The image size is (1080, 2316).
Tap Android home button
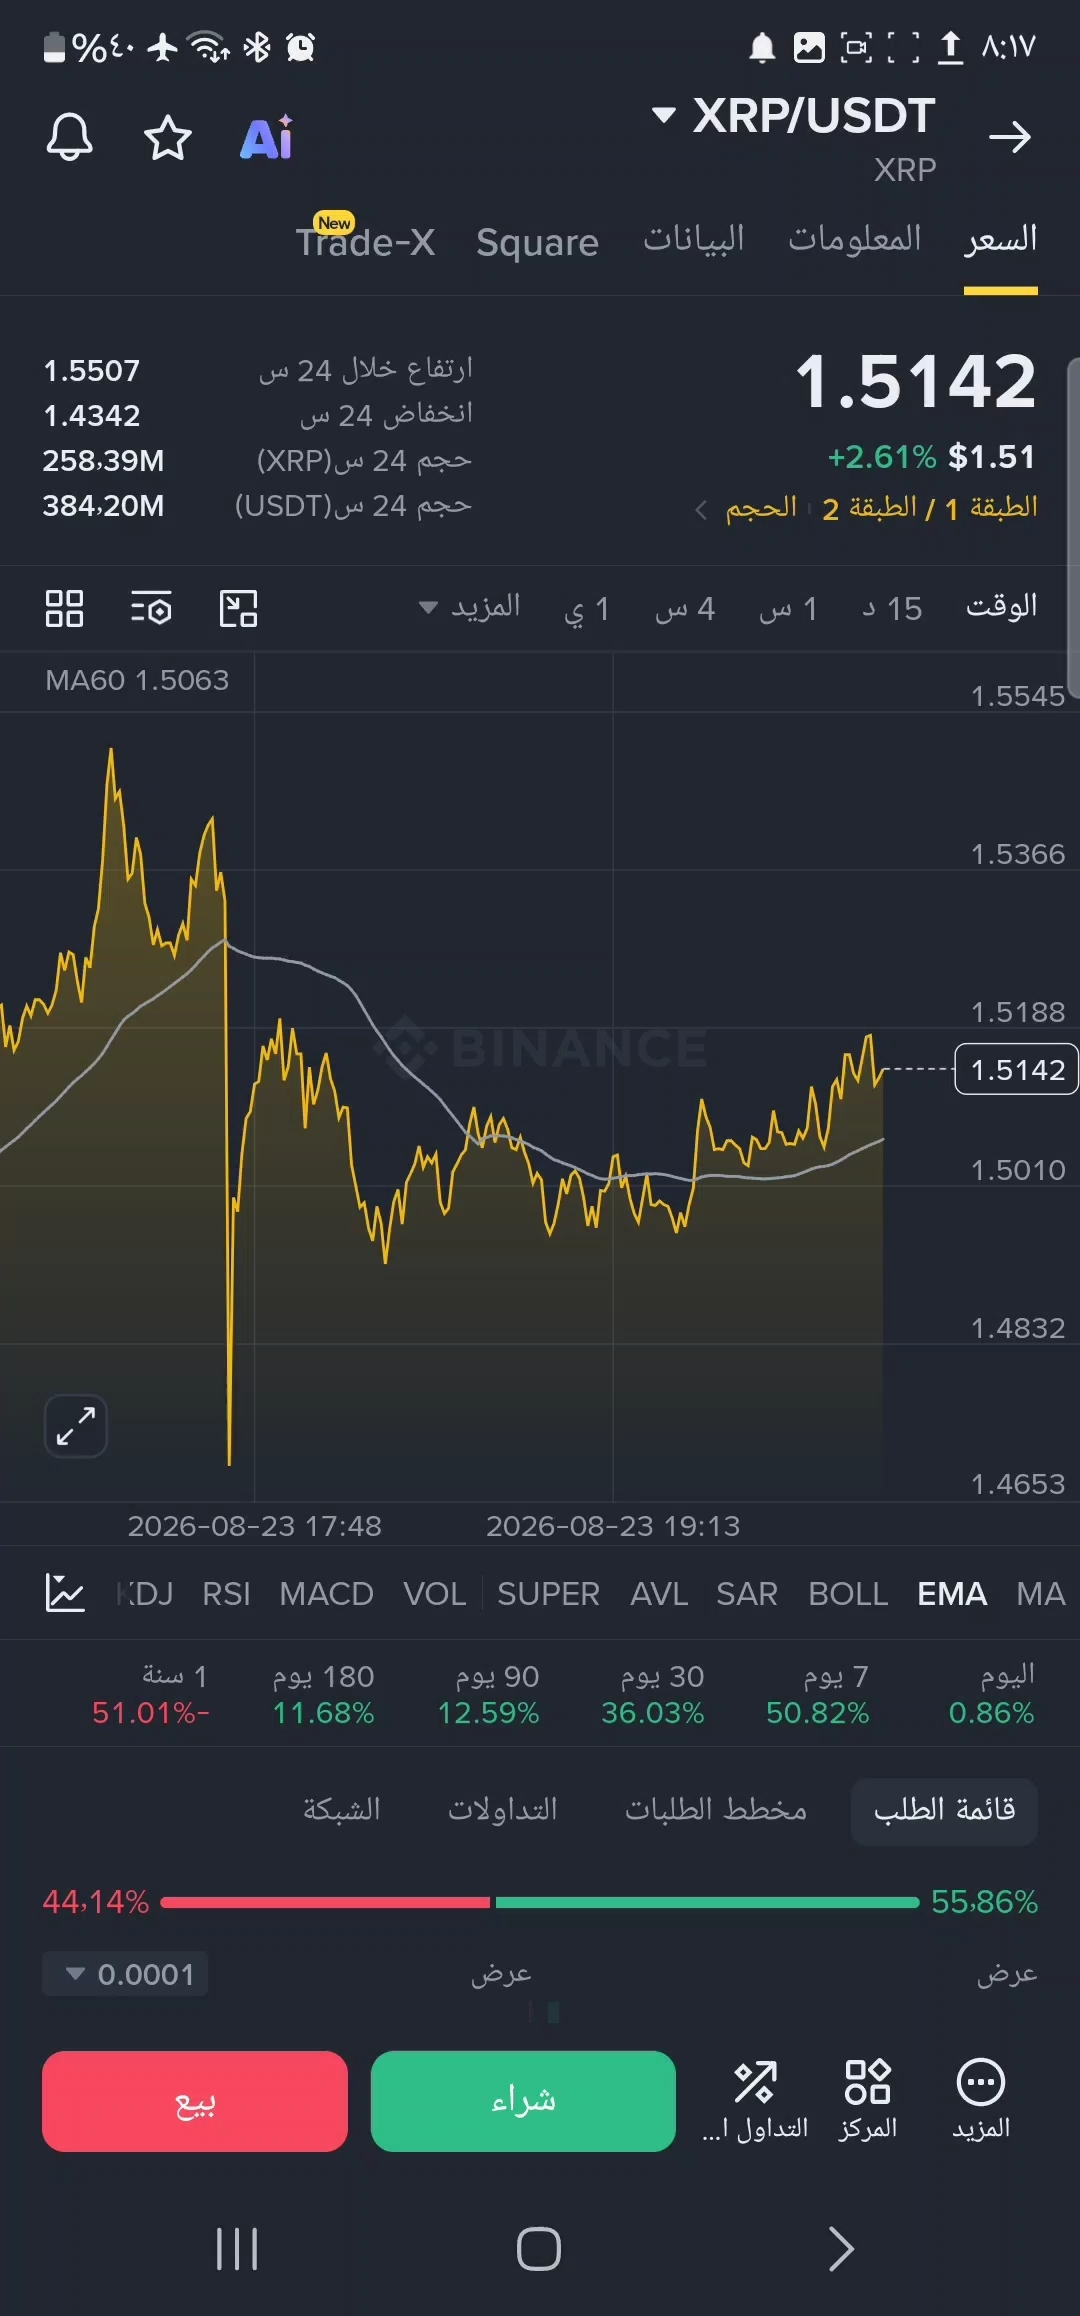click(x=539, y=2249)
